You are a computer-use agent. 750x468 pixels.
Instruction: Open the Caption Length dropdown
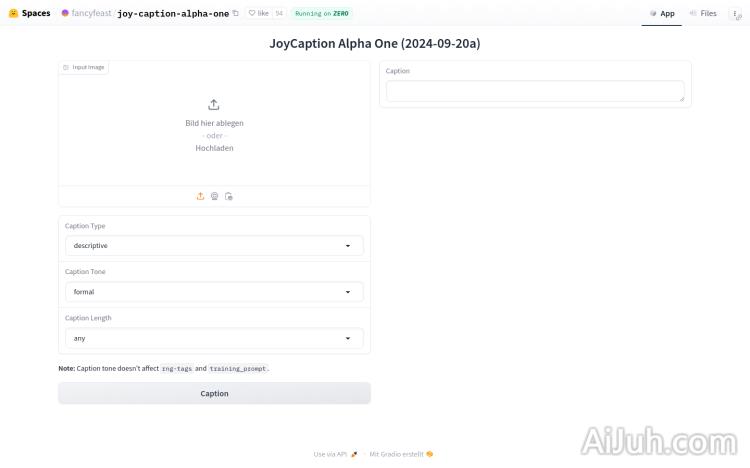tap(214, 338)
